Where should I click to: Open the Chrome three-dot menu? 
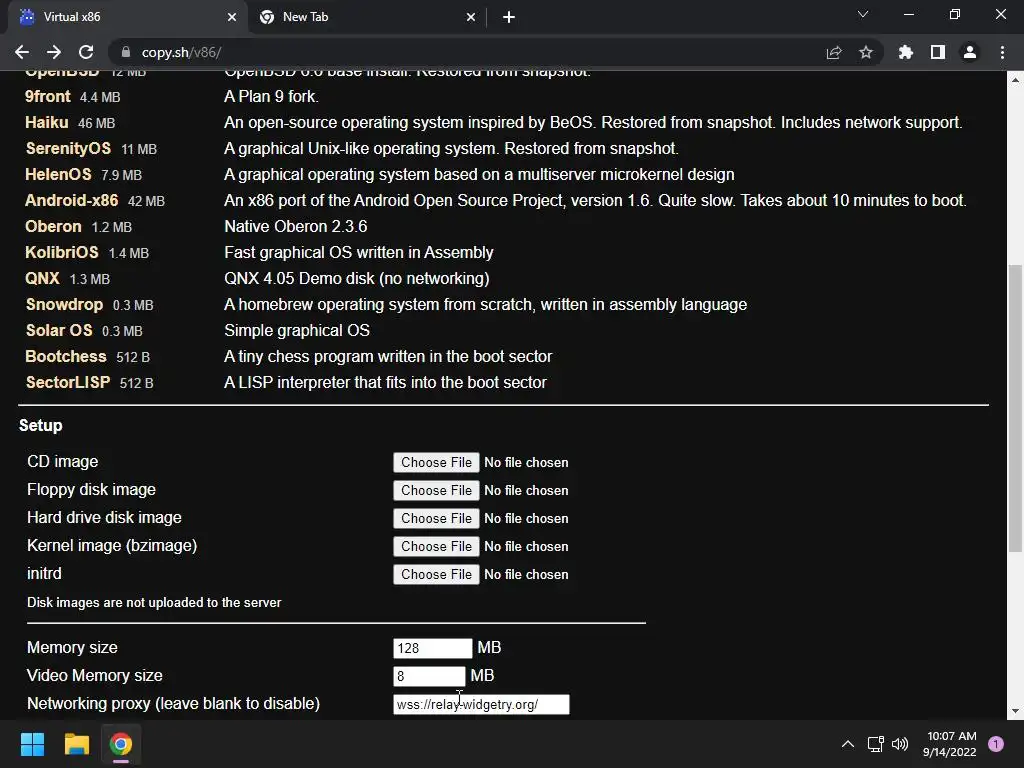point(1002,52)
